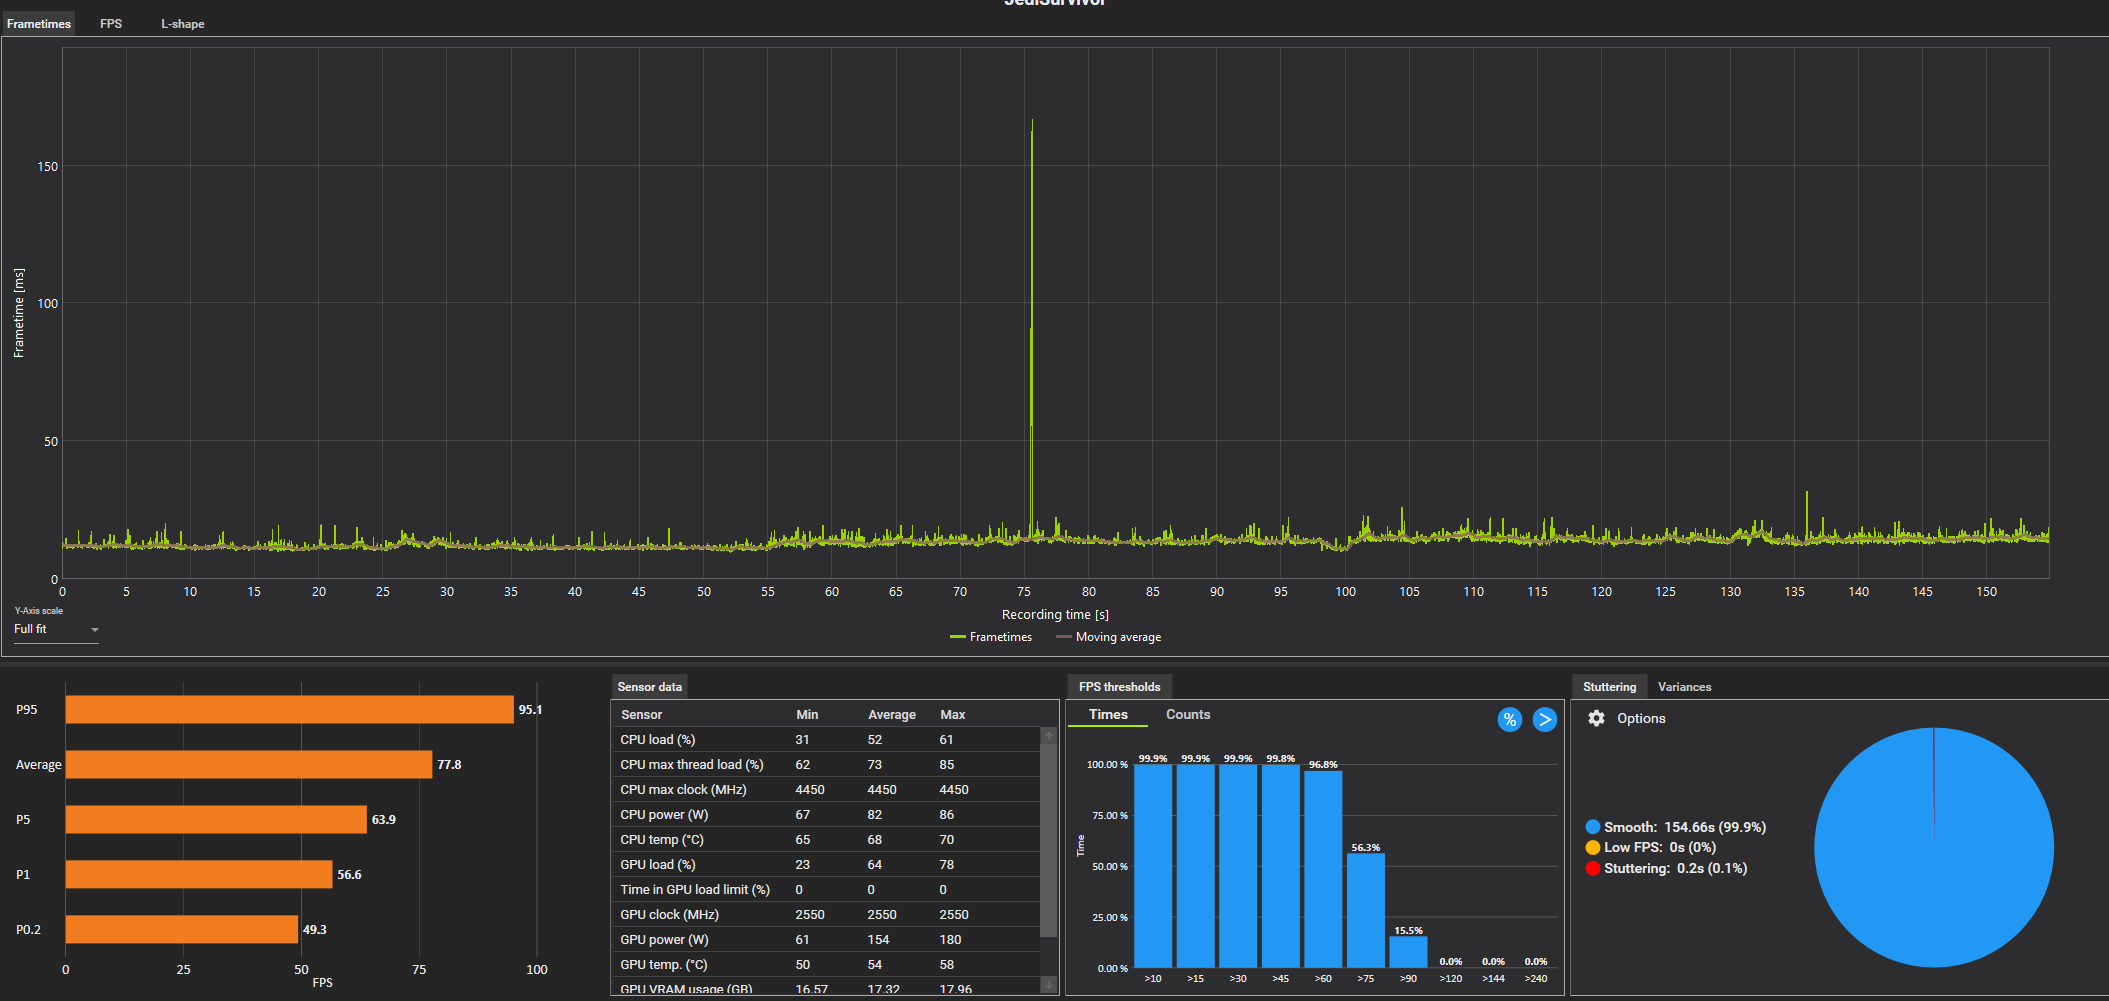Image resolution: width=2109 pixels, height=1001 pixels.
Task: Click the Smooth 154.66s (99.9%) text
Action: point(1685,827)
